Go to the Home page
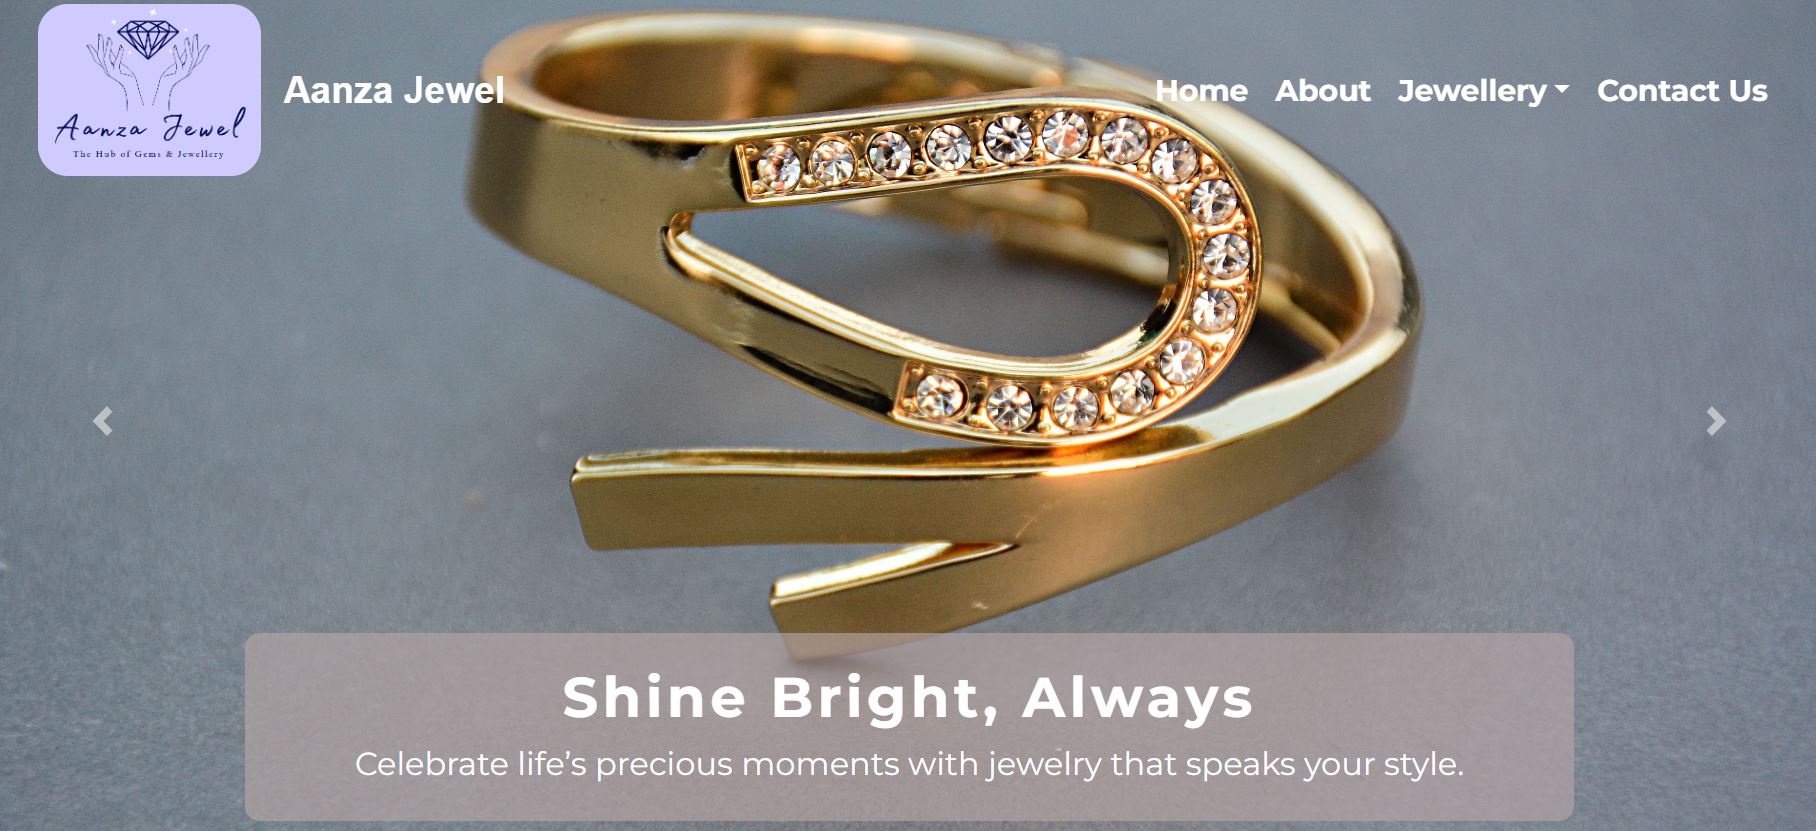The height and width of the screenshot is (831, 1816). [1201, 91]
